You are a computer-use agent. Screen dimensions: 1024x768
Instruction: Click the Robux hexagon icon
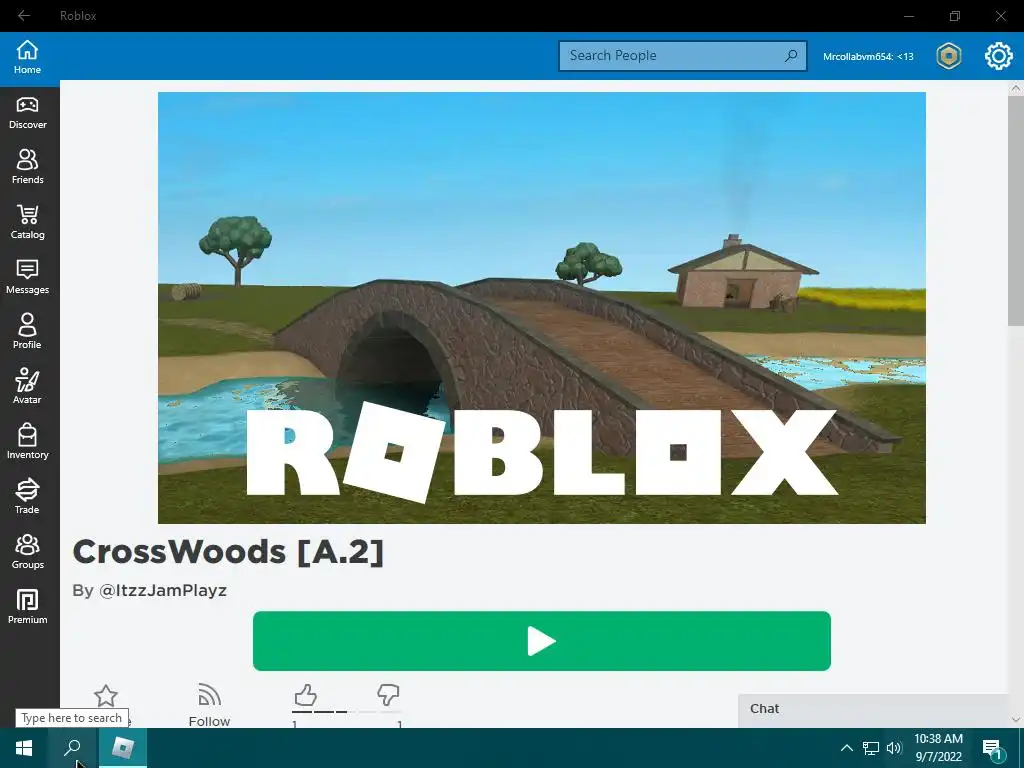948,56
